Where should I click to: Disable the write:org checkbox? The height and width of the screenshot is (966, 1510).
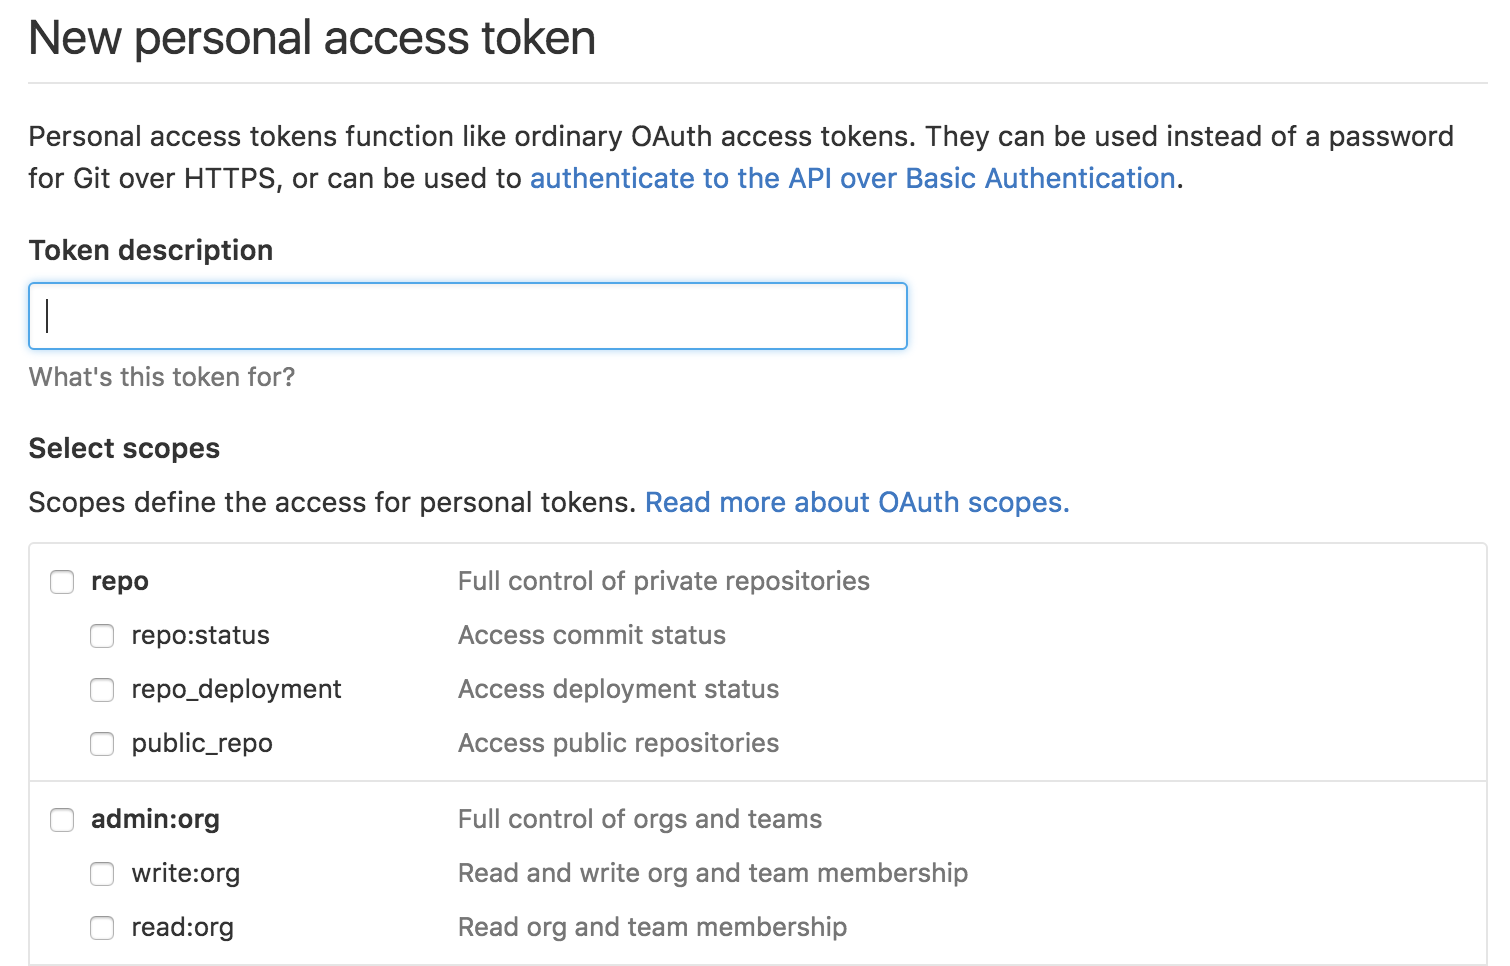point(102,873)
